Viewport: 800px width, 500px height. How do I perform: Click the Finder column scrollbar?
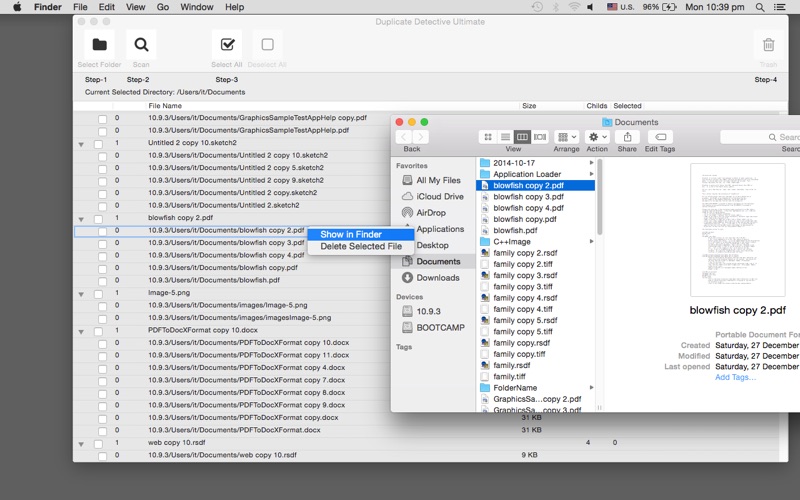pyautogui.click(x=600, y=197)
